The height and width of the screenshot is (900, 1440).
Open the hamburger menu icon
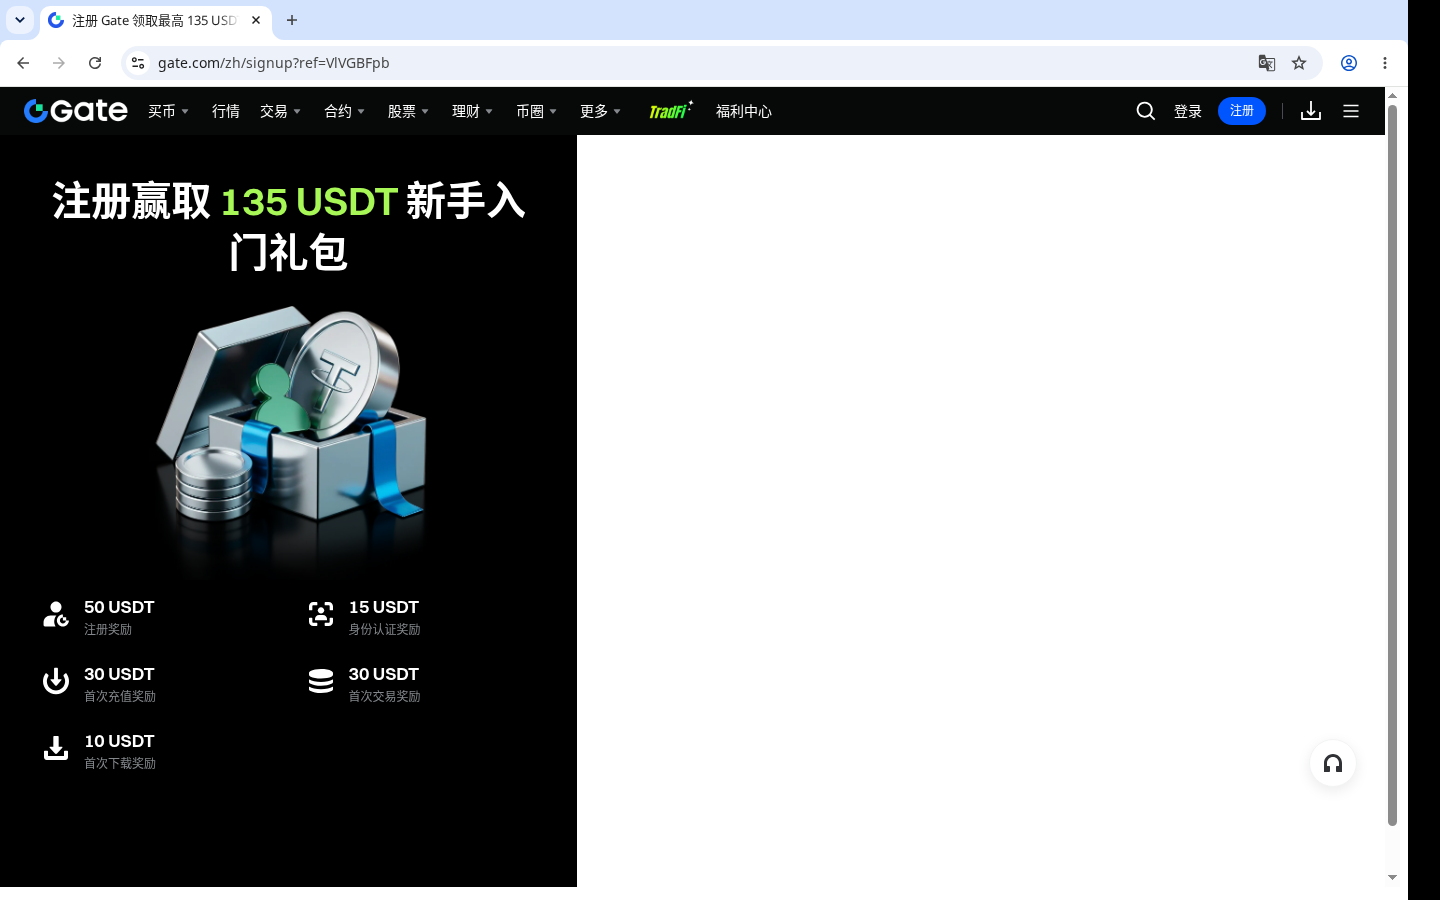coord(1351,111)
